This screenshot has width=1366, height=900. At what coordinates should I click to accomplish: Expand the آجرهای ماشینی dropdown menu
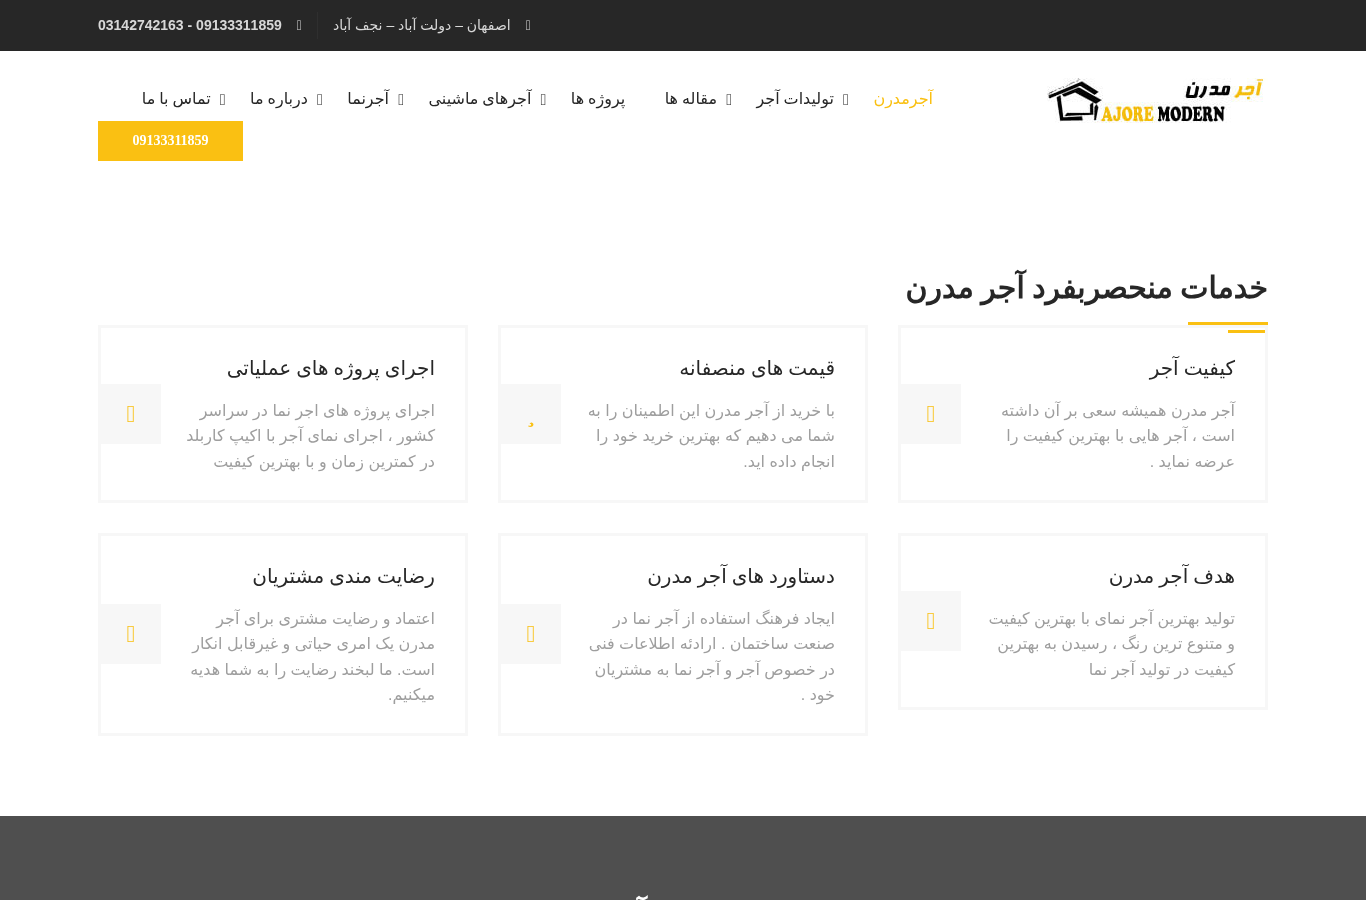coord(487,99)
